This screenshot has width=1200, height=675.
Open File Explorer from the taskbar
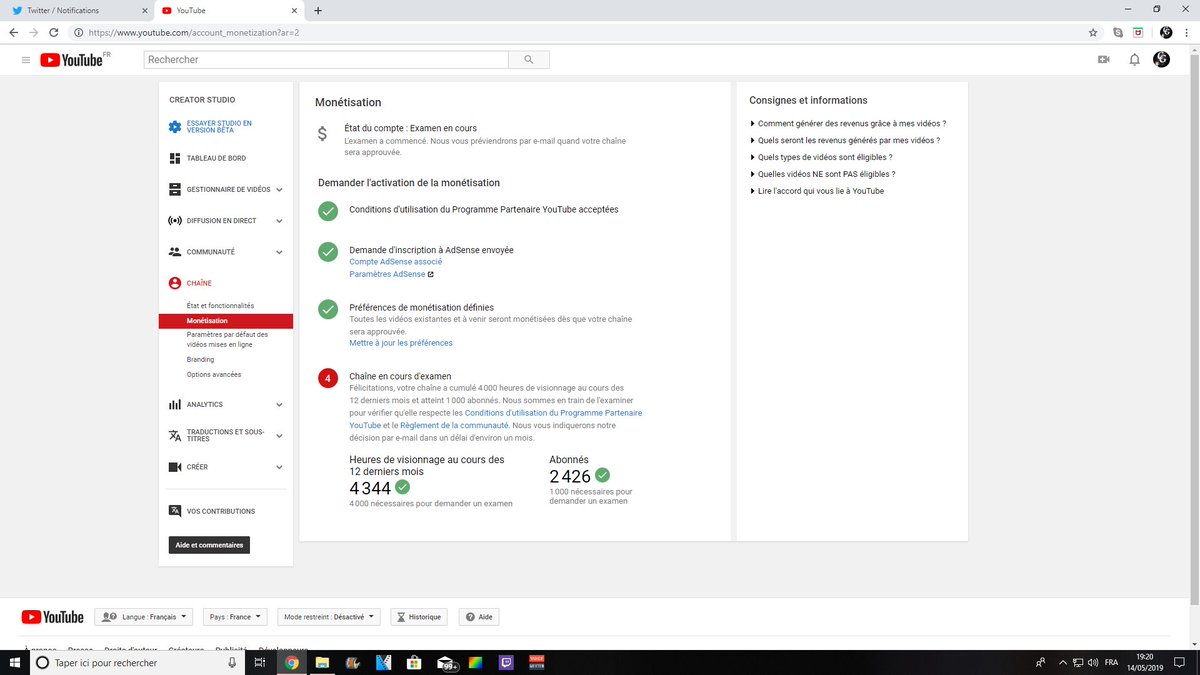tap(322, 663)
